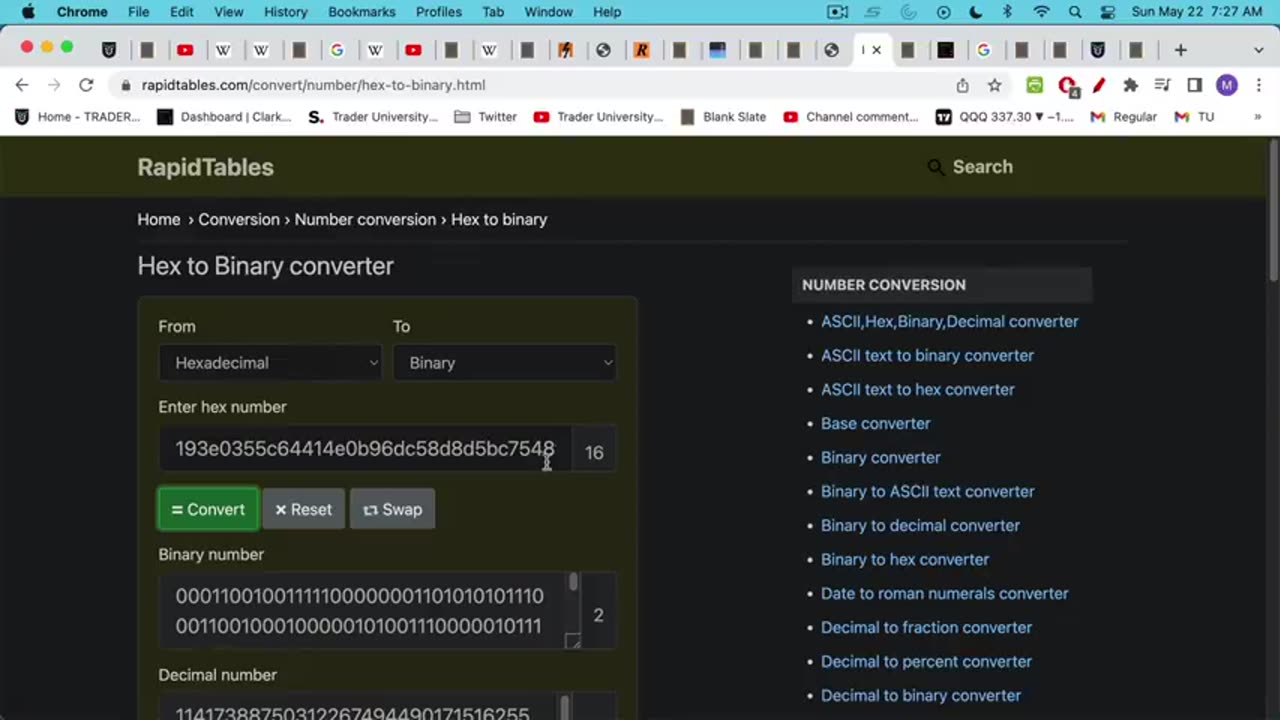Screen dimensions: 1280x720
Task: Open macOS Control Center
Action: (1107, 12)
